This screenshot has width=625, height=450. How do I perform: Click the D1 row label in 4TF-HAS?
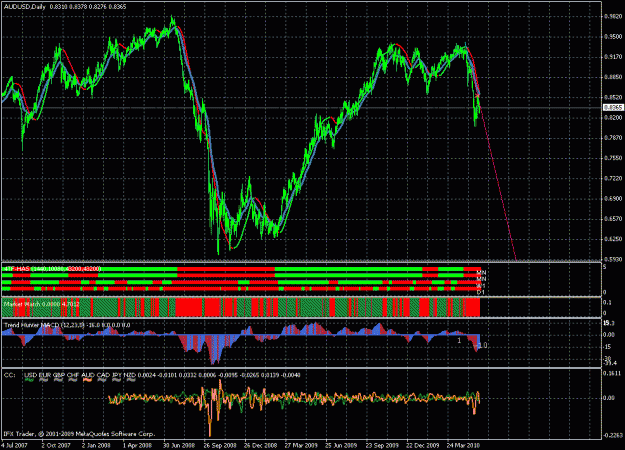tap(481, 292)
